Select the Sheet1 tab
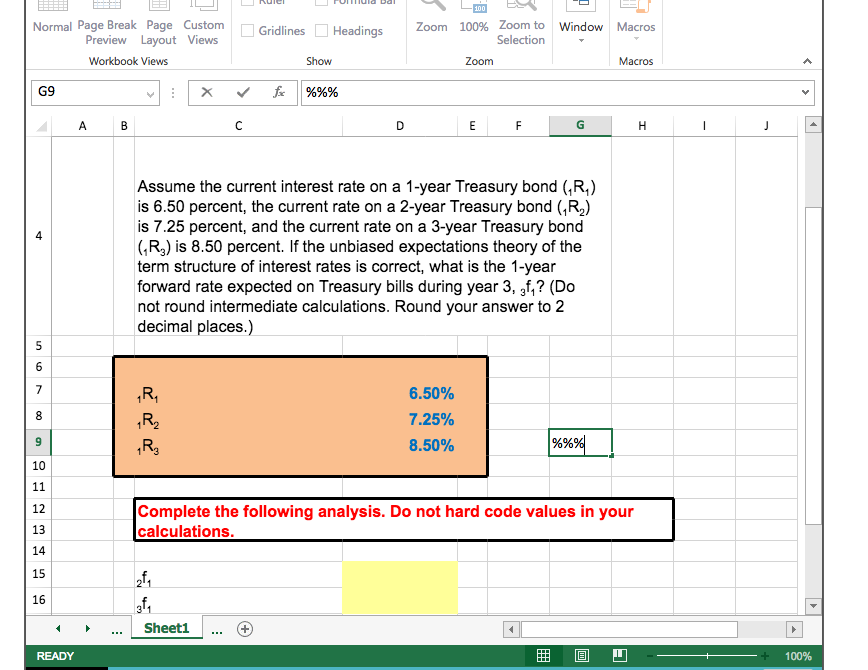Image resolution: width=868 pixels, height=670 pixels. pos(166,628)
